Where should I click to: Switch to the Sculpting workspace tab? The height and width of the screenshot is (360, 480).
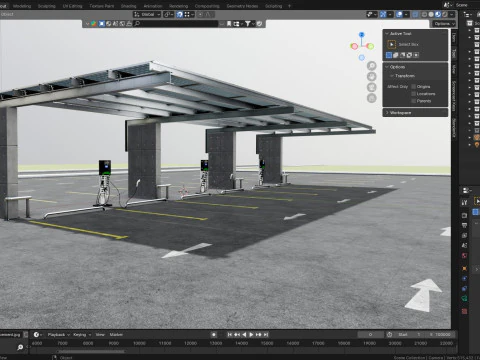(x=46, y=6)
